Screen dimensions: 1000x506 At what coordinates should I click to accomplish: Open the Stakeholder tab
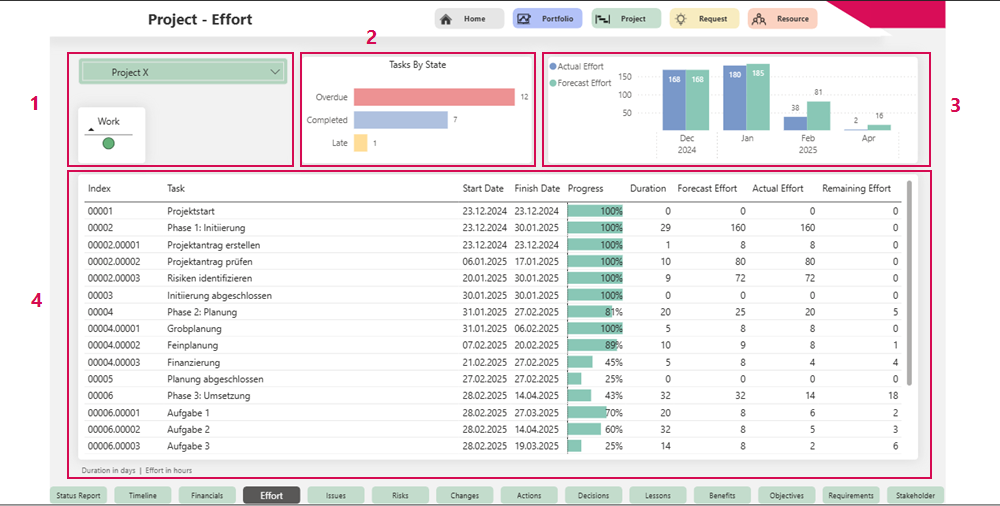tap(915, 495)
